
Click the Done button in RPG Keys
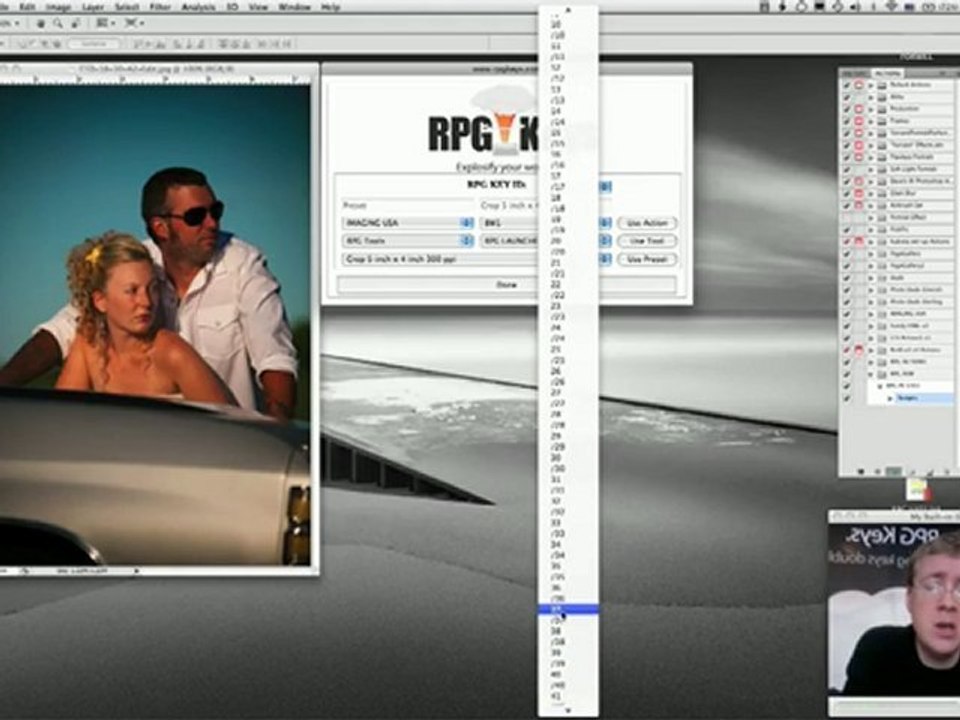(506, 285)
